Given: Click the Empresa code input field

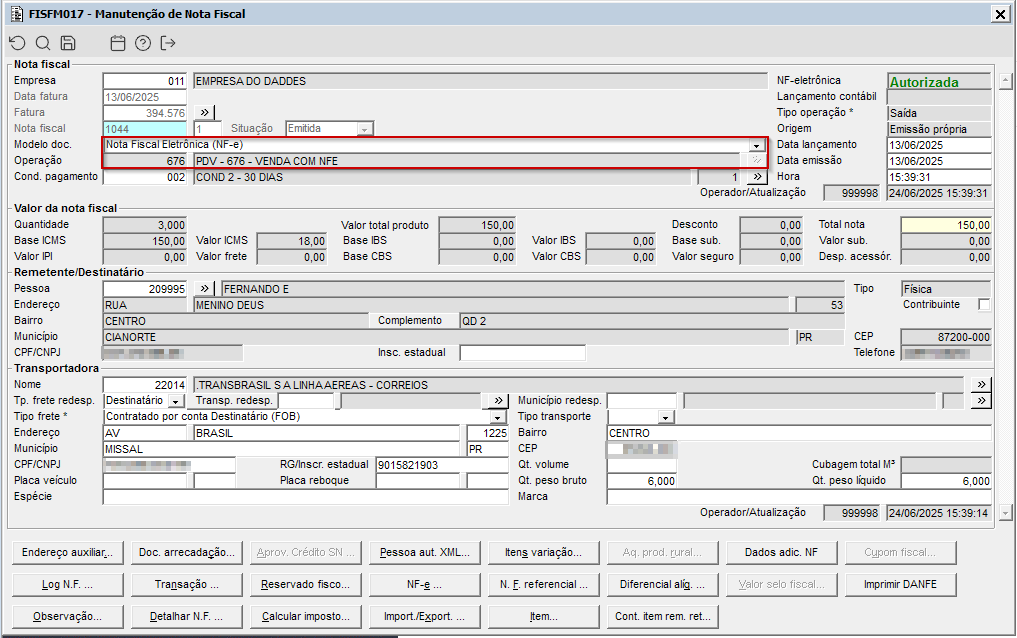Looking at the screenshot, I should point(145,81).
